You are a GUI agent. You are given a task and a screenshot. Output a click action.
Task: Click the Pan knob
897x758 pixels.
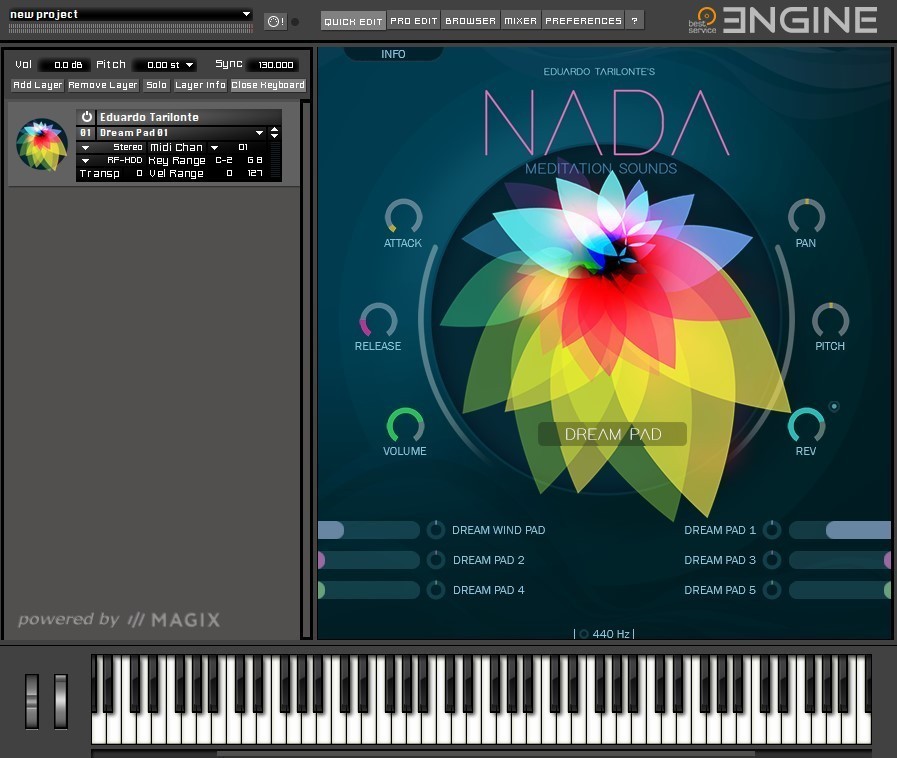(x=806, y=217)
